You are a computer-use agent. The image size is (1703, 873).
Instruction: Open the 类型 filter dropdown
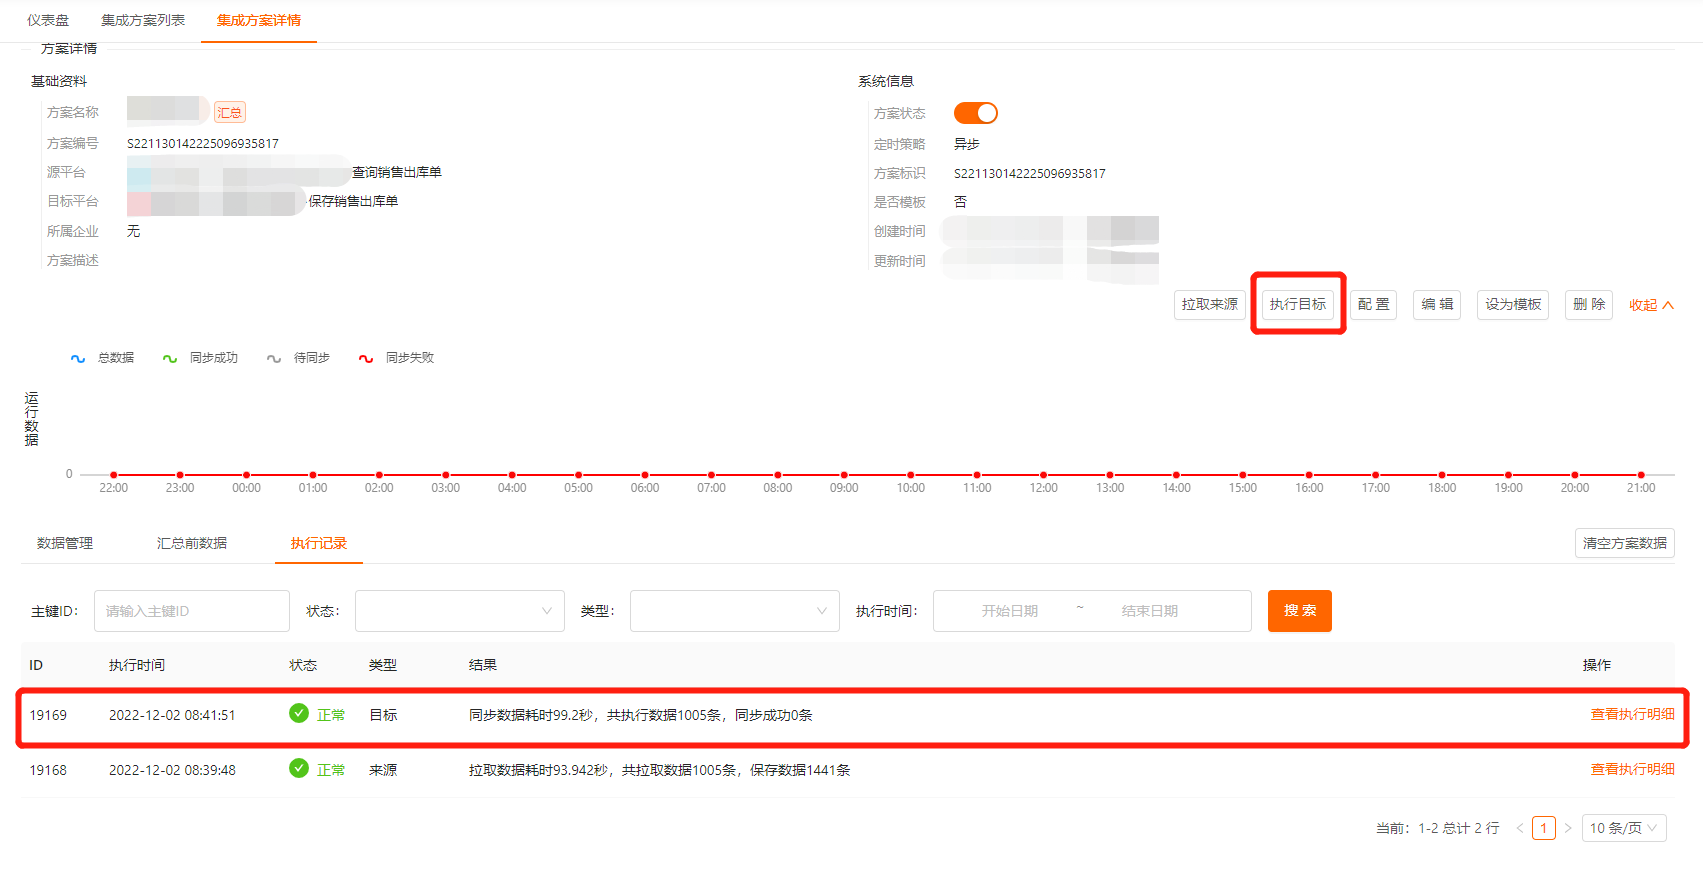point(734,611)
